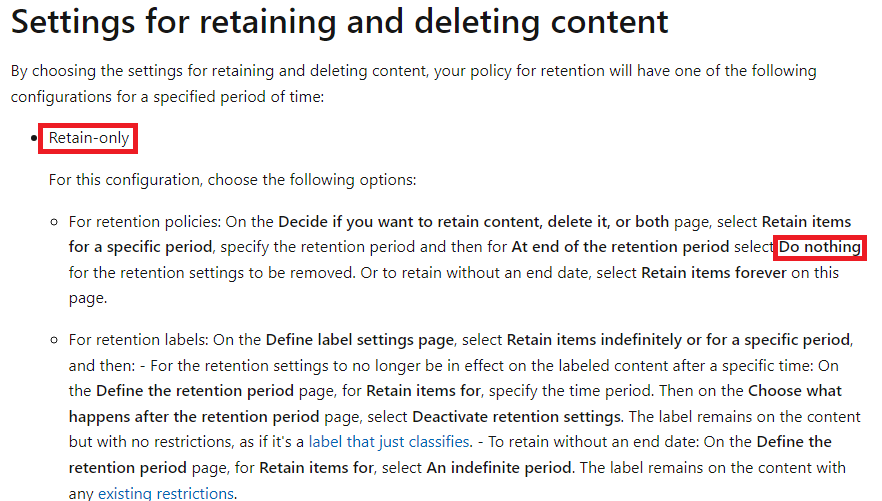
Task: Click the 'For retention labels:' lead-in text
Action: tap(138, 340)
